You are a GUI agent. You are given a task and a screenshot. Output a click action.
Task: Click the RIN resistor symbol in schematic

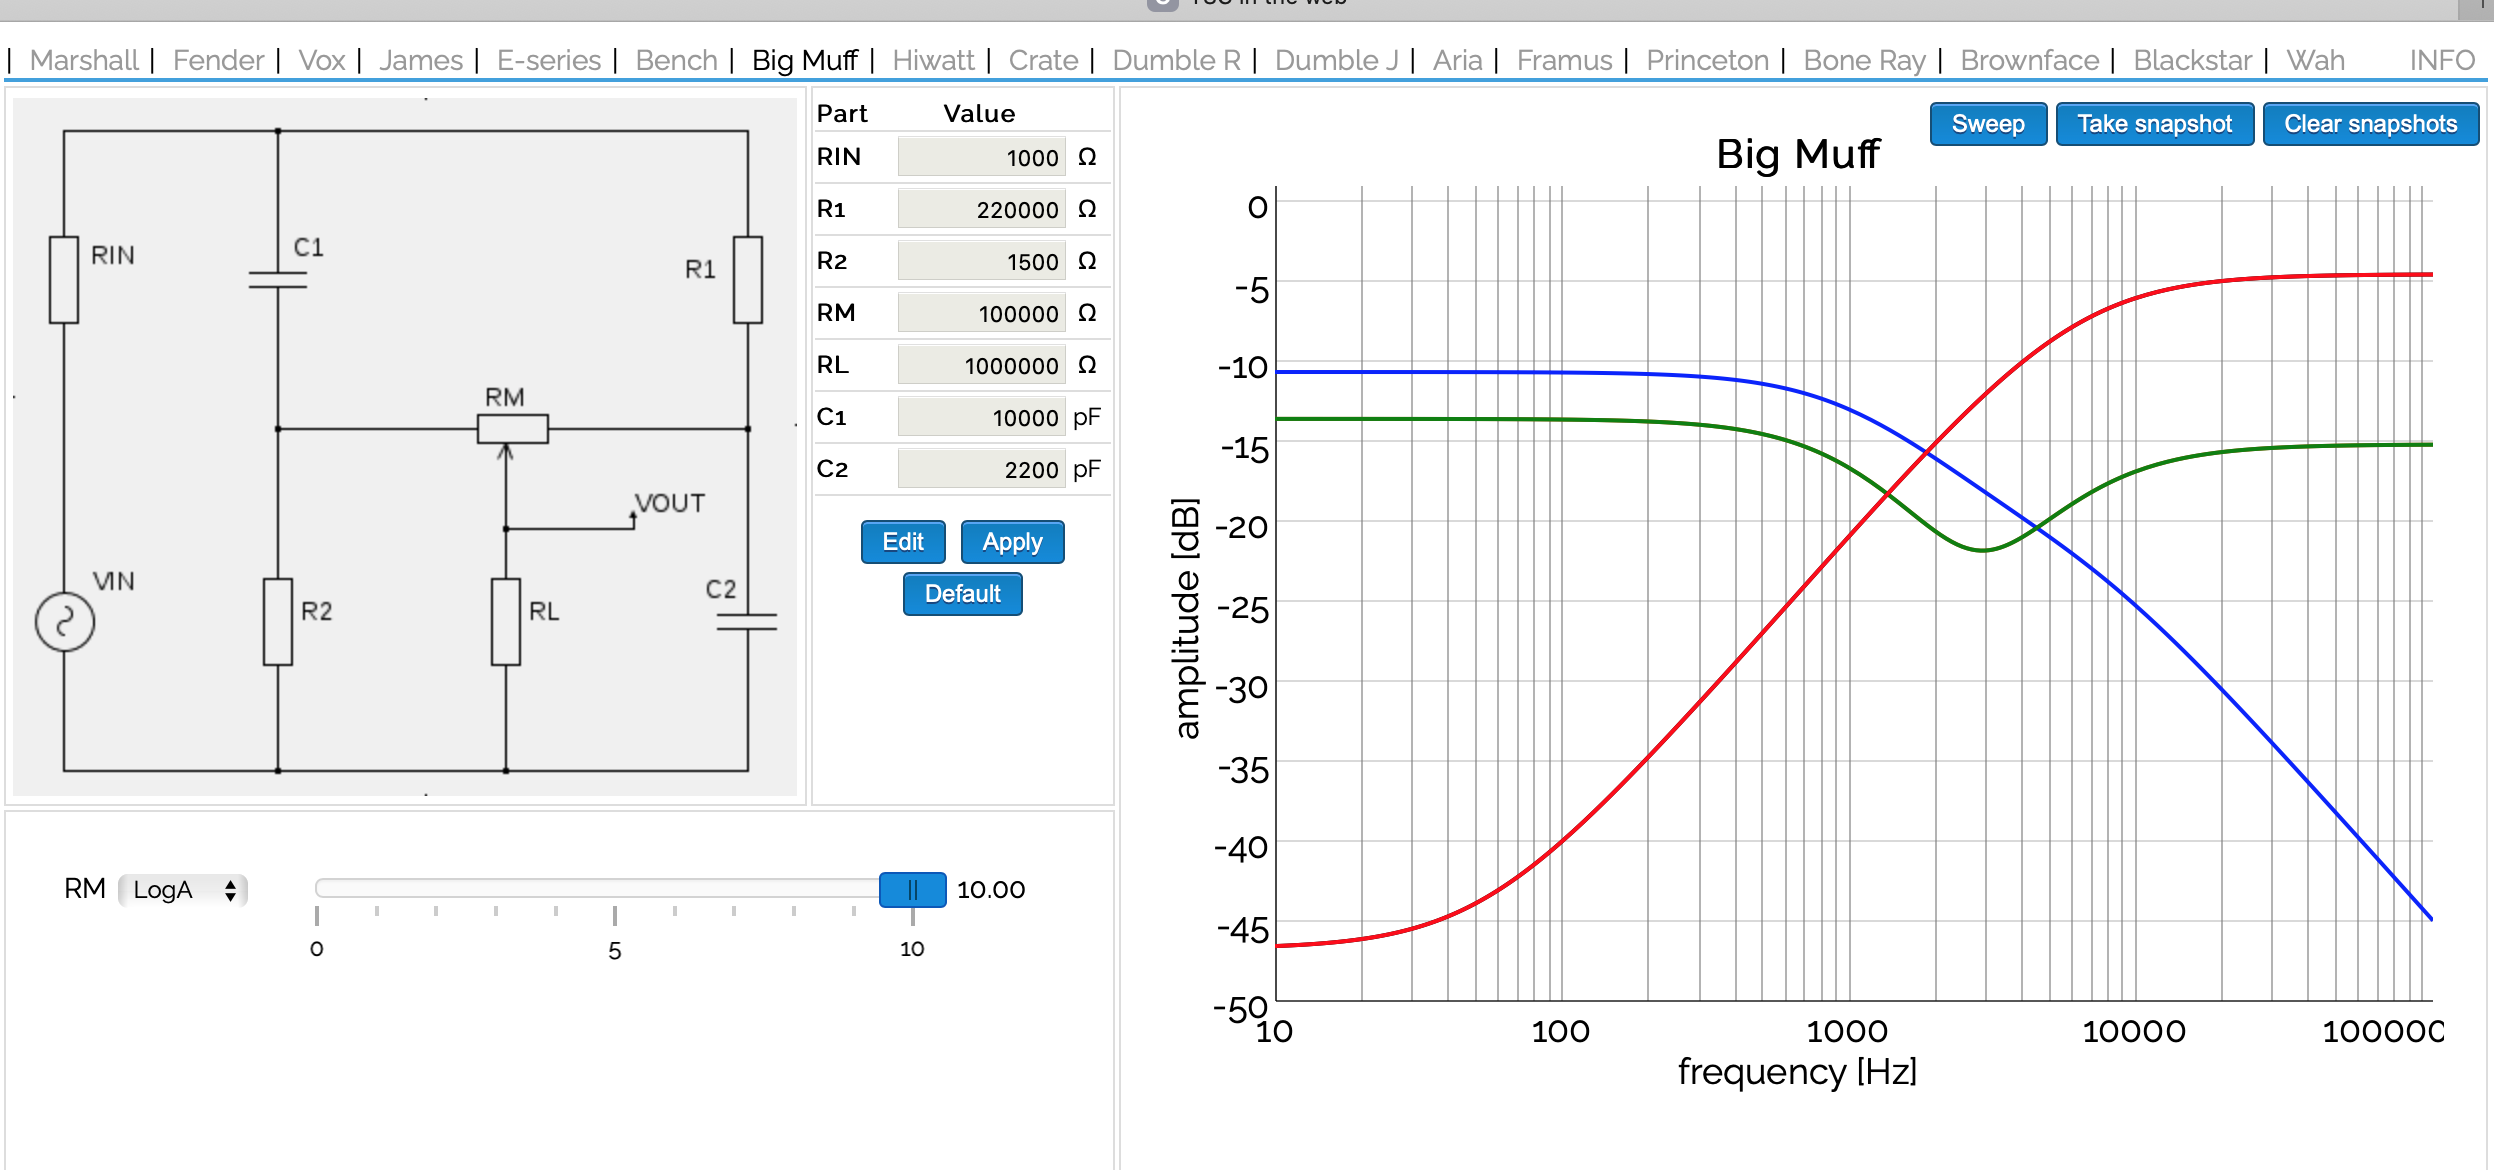64,280
